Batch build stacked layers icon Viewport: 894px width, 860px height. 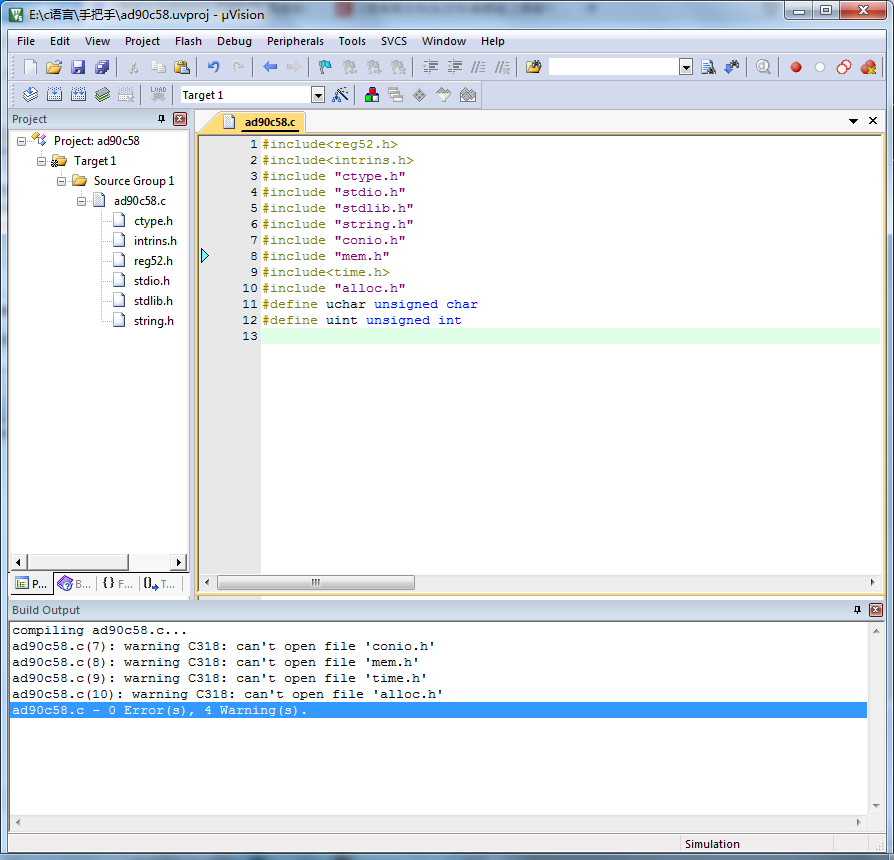(102, 95)
